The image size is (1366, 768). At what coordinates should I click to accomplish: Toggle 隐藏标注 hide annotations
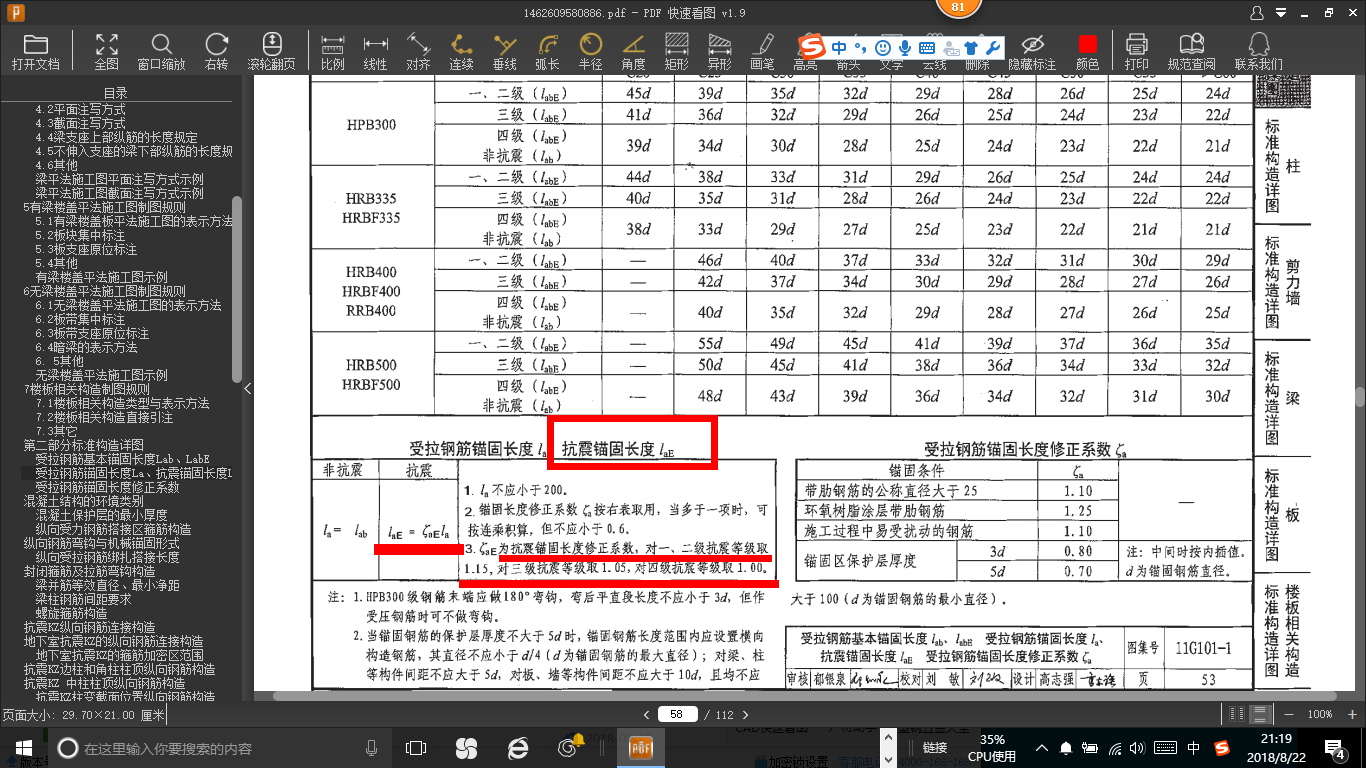[x=1032, y=52]
